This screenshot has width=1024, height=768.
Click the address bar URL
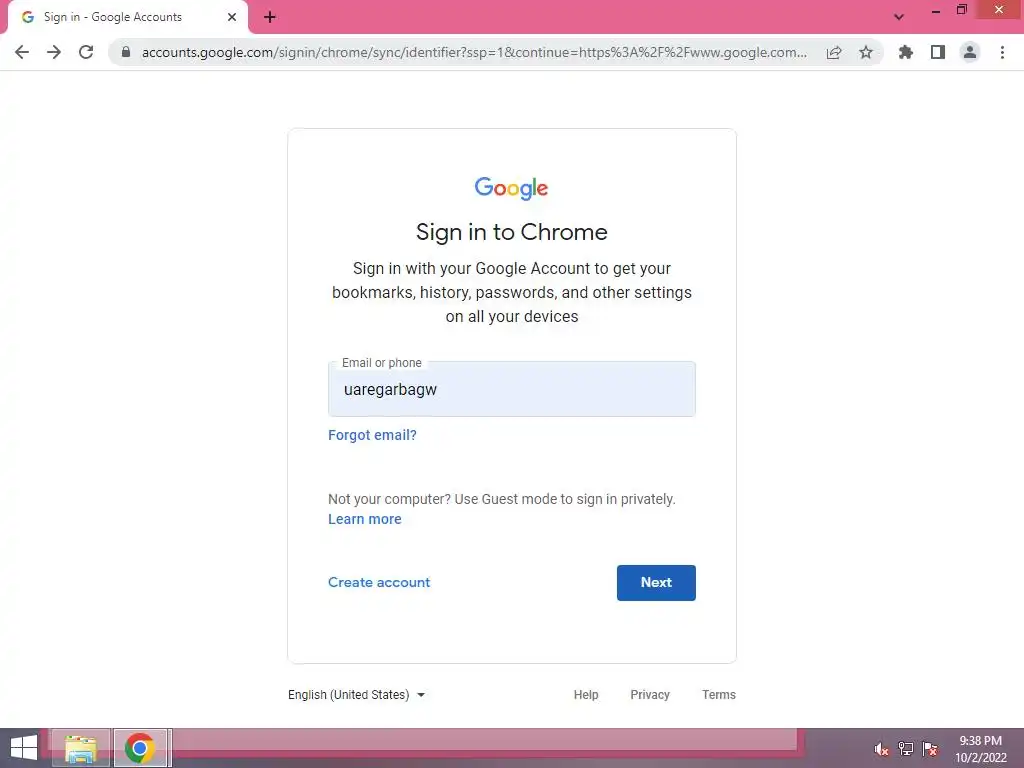pyautogui.click(x=474, y=52)
